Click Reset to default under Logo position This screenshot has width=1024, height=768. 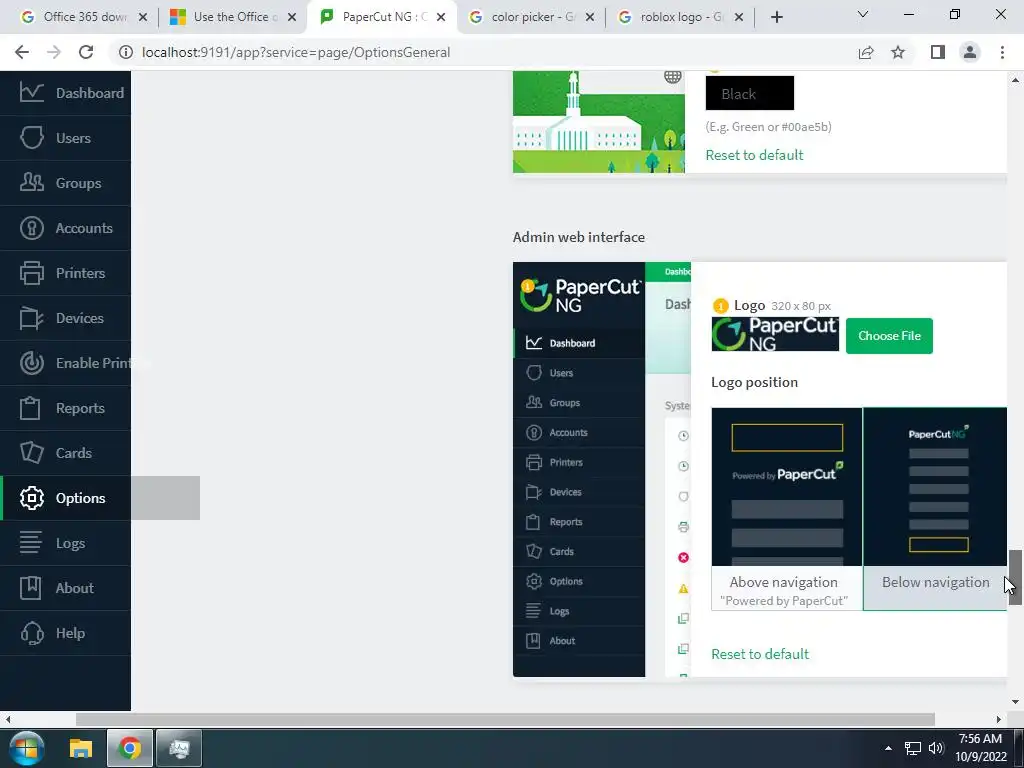click(x=760, y=654)
